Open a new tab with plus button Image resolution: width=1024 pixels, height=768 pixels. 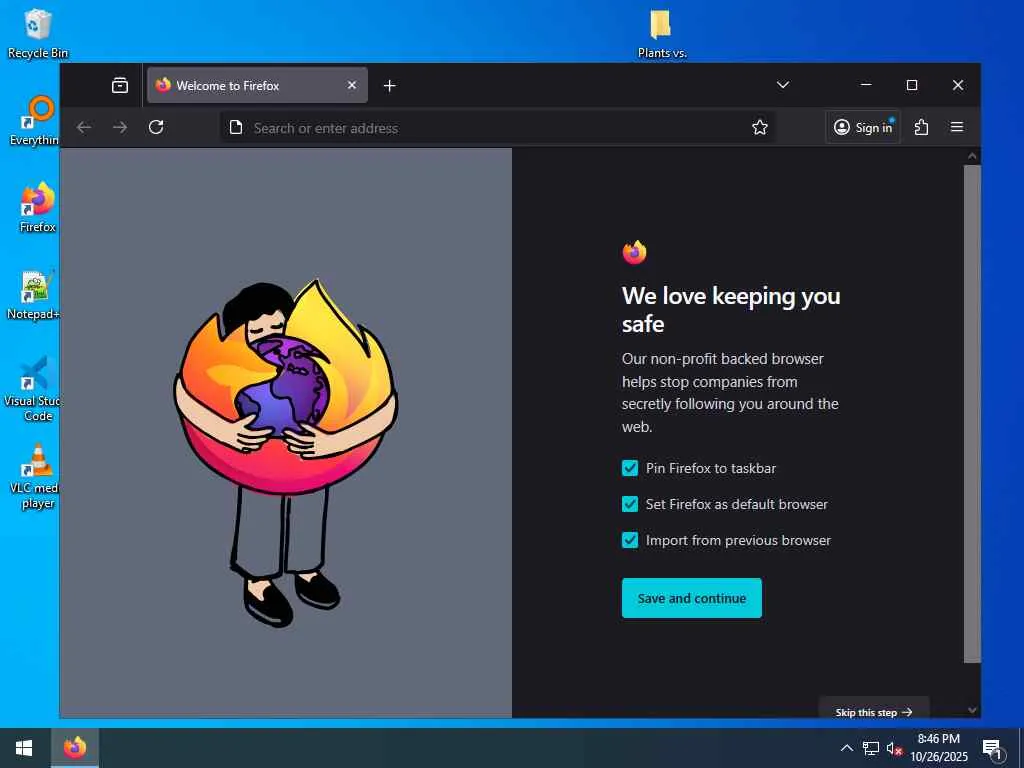click(x=390, y=86)
